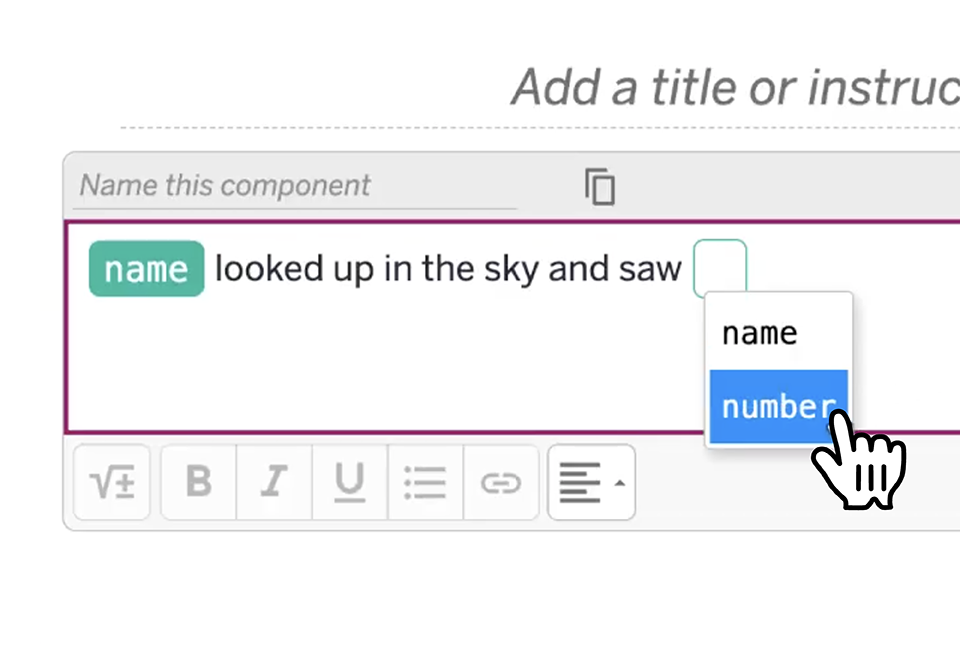The height and width of the screenshot is (650, 960).
Task: Toggle bold formatting
Action: tap(199, 483)
